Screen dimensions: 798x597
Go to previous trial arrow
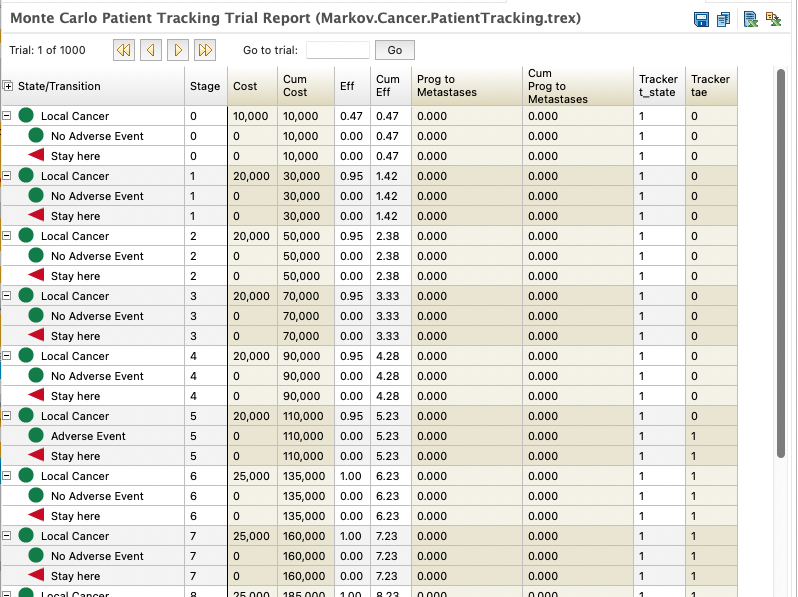click(x=151, y=50)
